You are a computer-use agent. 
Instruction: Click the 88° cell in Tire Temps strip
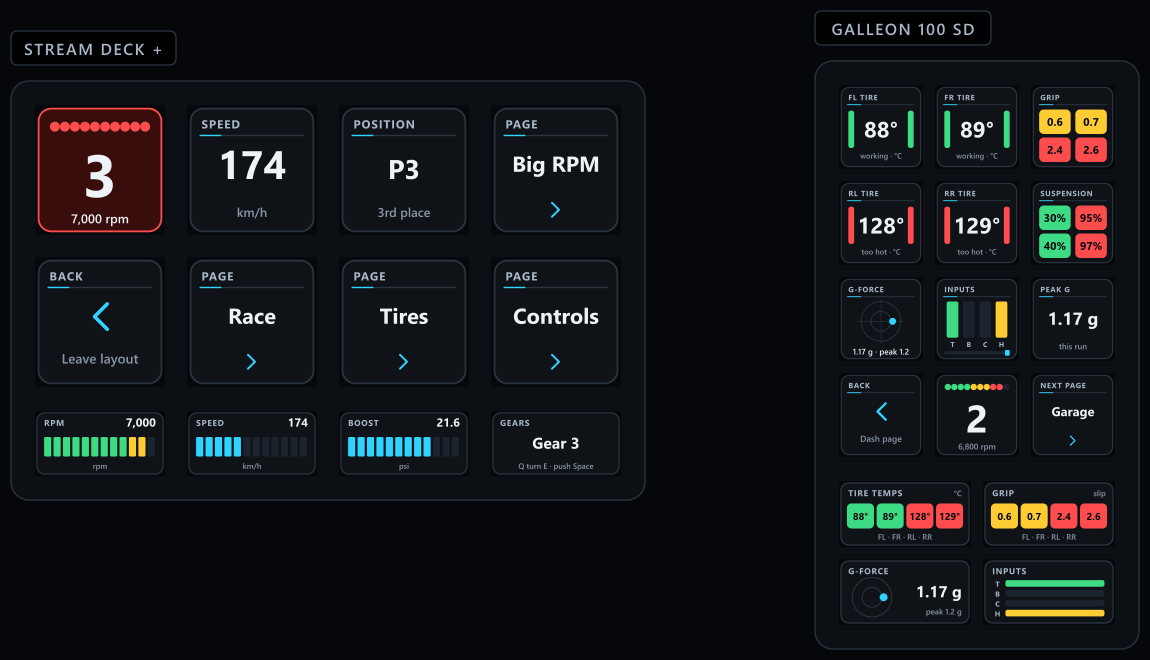coord(860,516)
